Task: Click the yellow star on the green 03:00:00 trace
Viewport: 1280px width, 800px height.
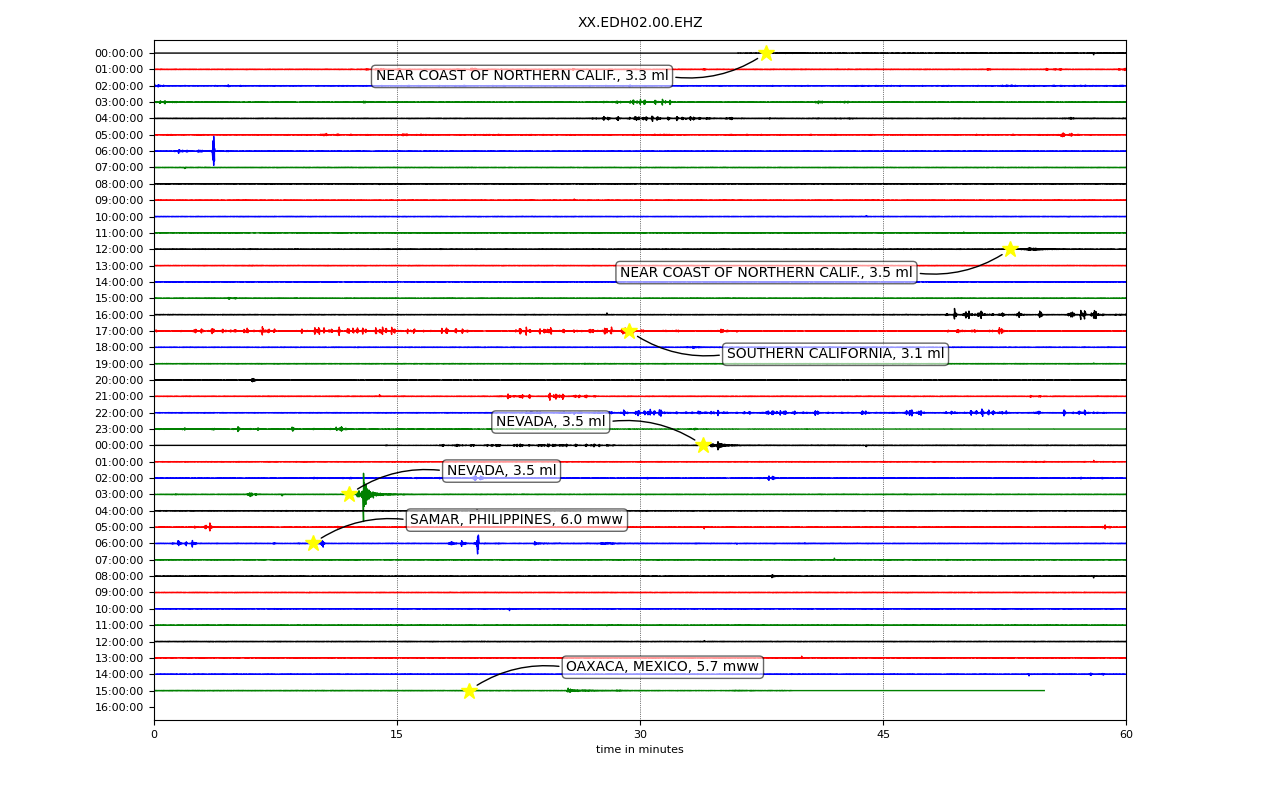Action: coord(349,494)
